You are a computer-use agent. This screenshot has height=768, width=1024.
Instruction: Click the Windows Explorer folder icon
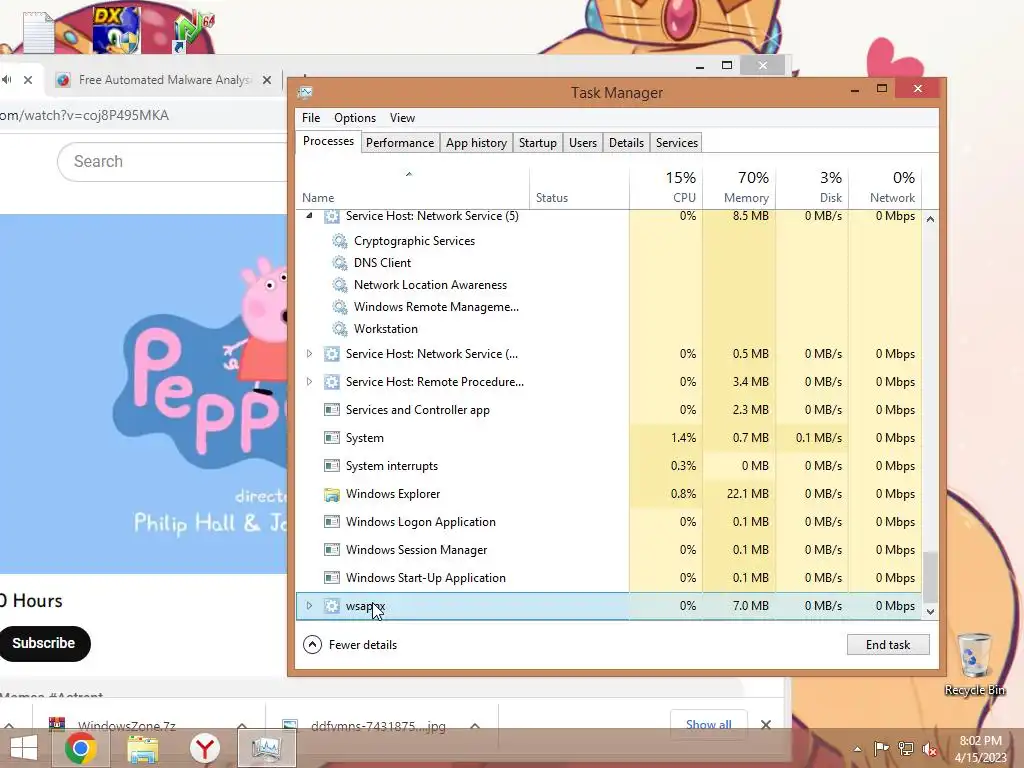pos(332,494)
